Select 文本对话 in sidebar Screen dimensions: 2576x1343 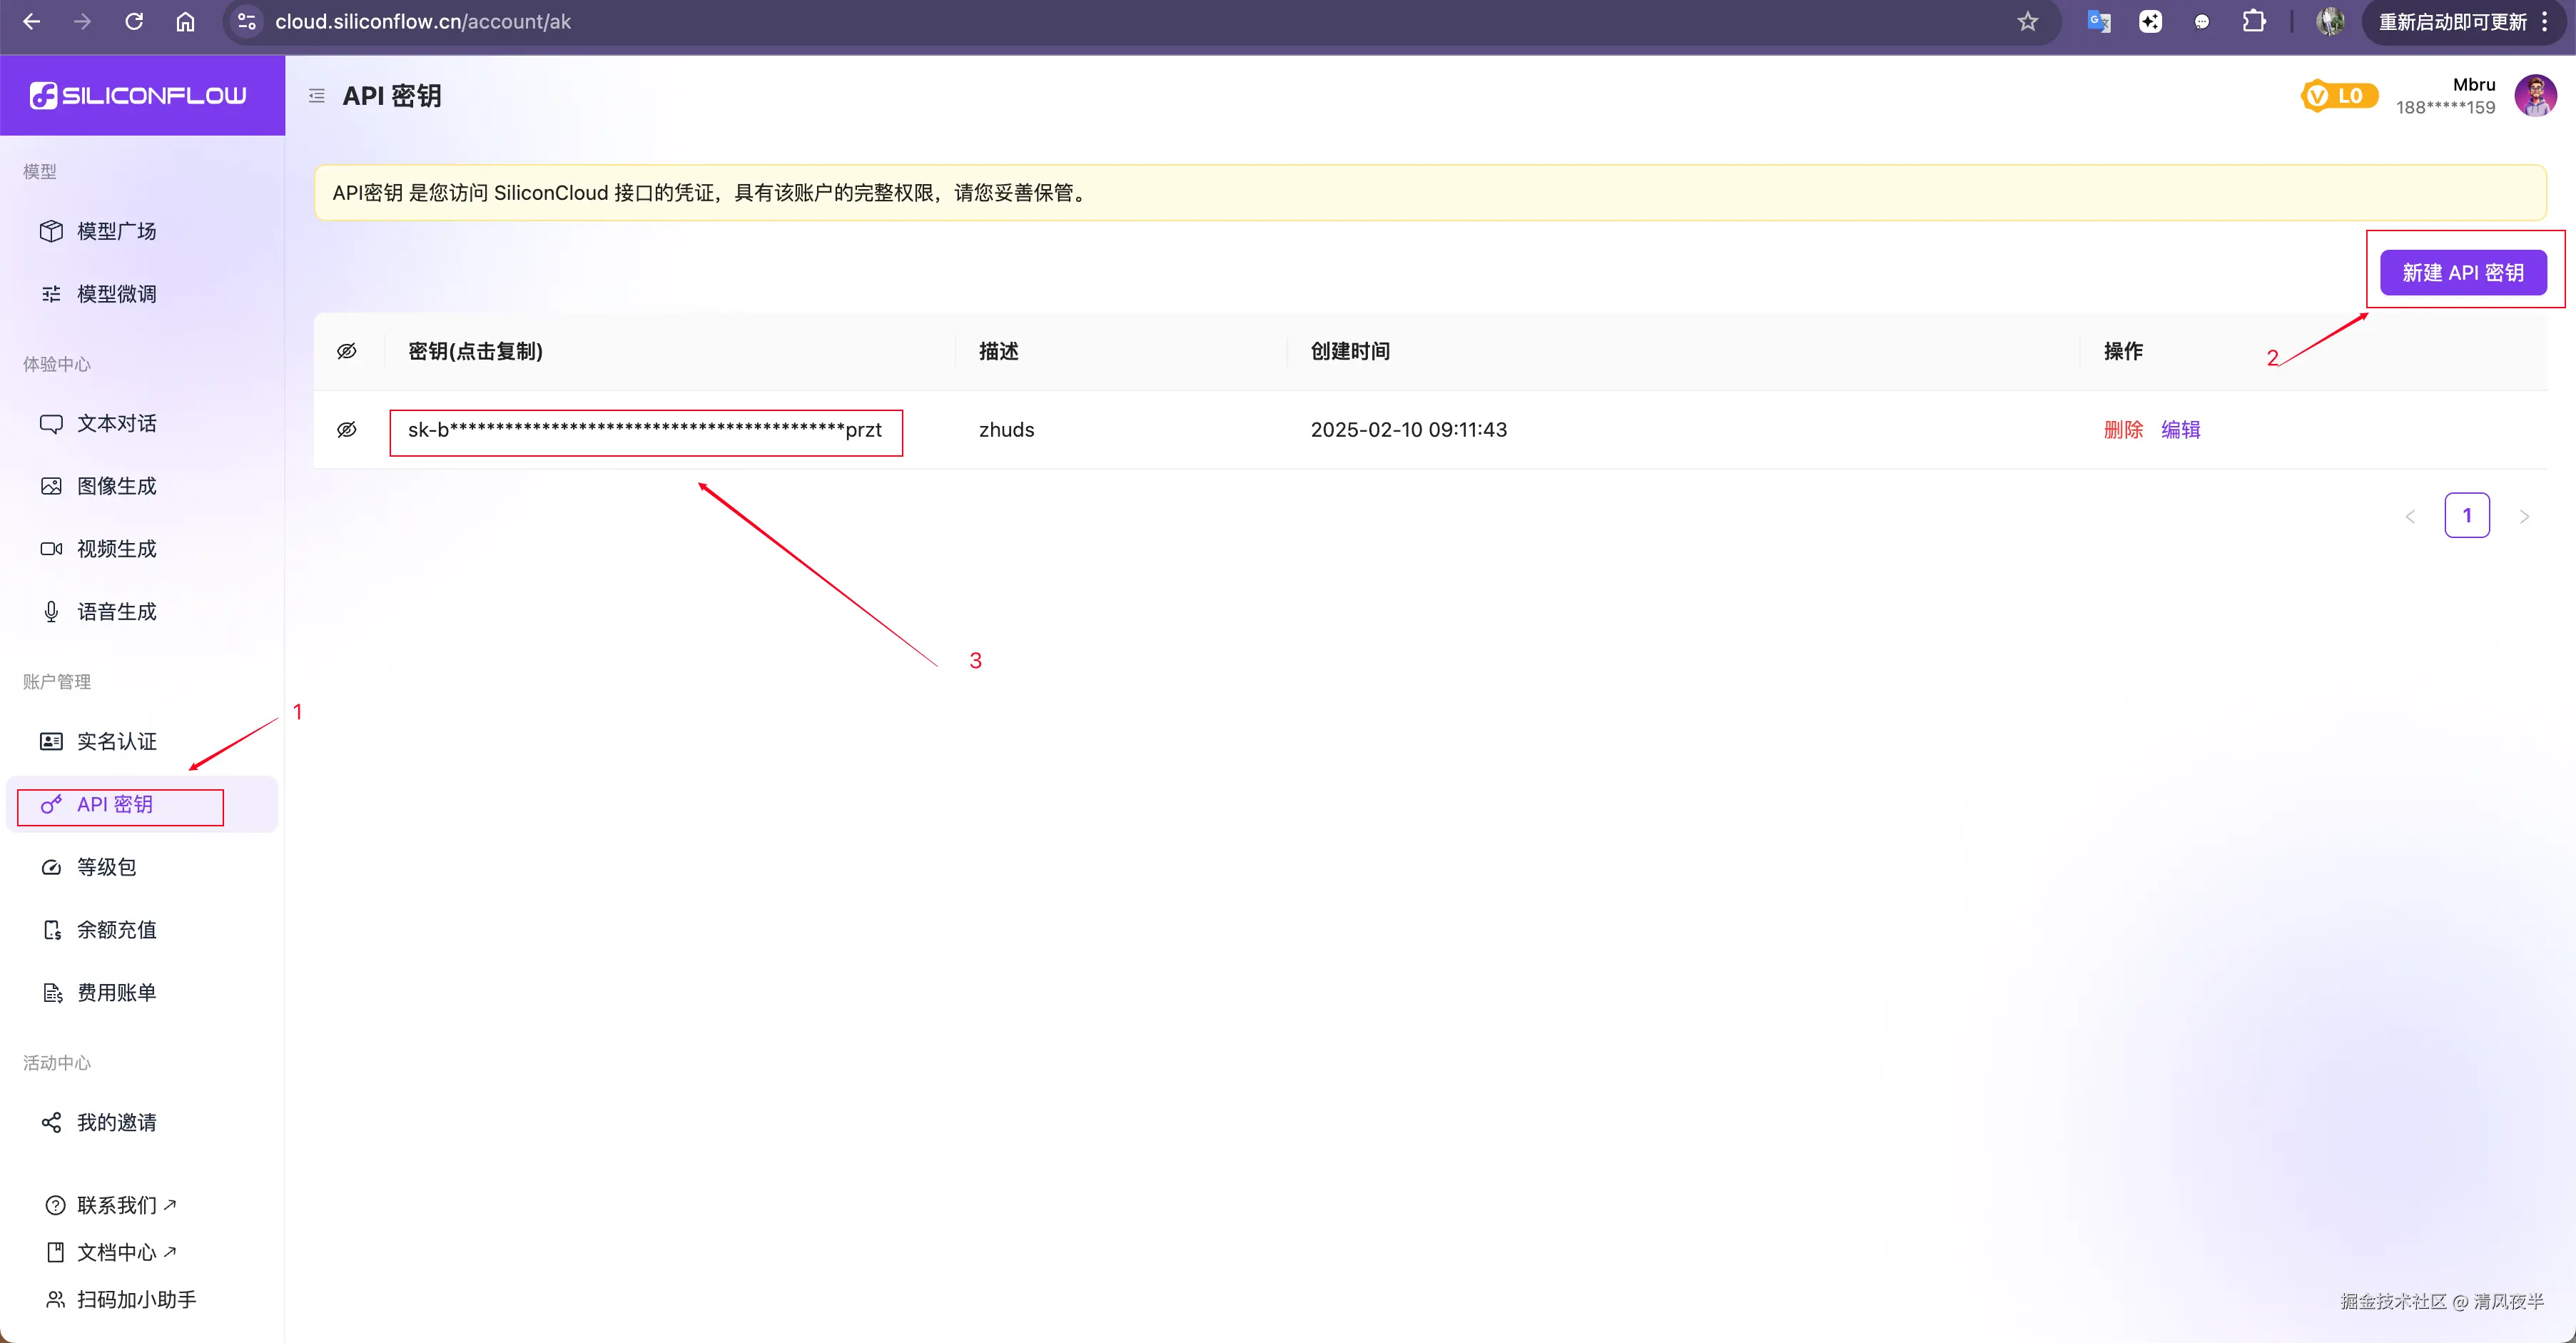pyautogui.click(x=117, y=423)
